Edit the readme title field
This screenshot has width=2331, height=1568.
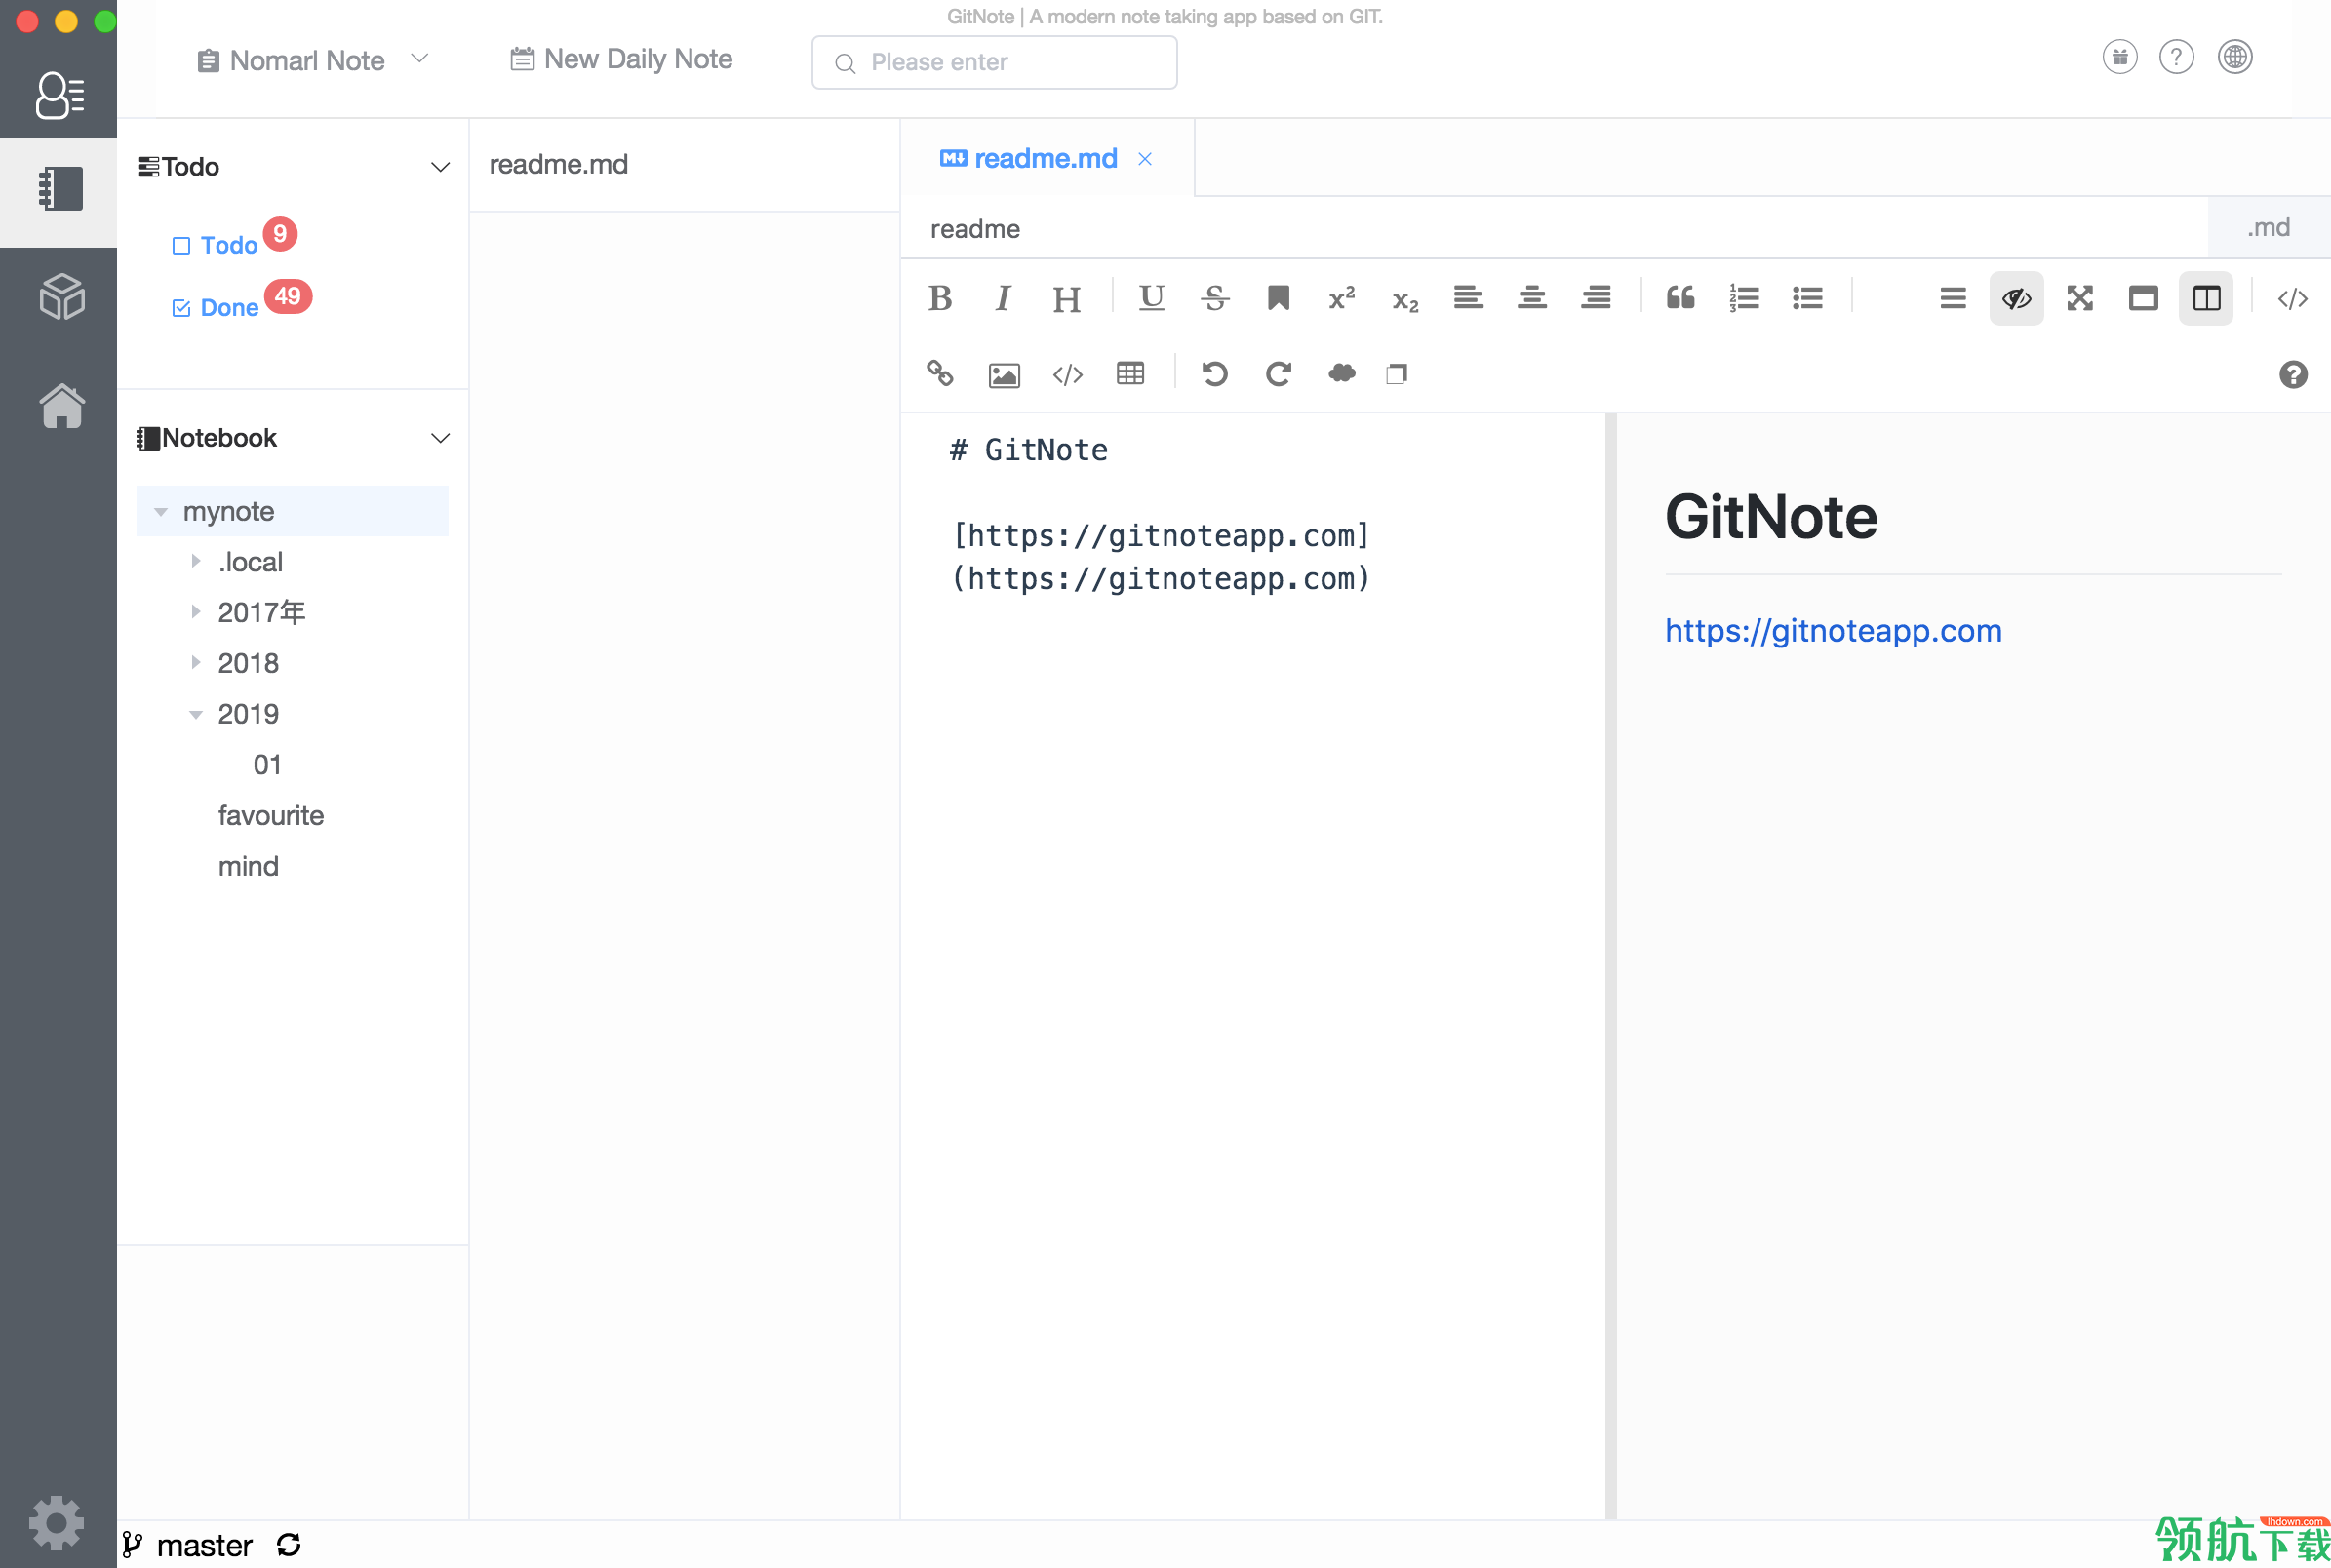tap(1553, 228)
